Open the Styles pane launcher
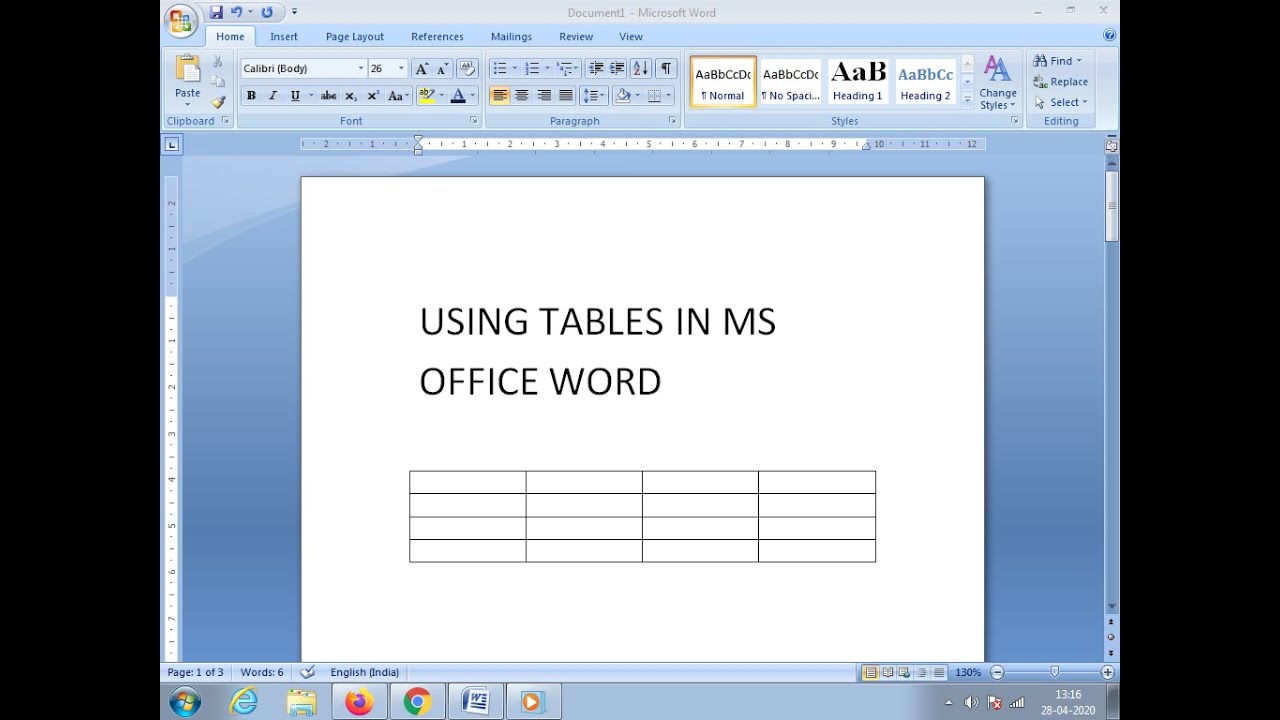This screenshot has height=720, width=1280. point(1014,121)
